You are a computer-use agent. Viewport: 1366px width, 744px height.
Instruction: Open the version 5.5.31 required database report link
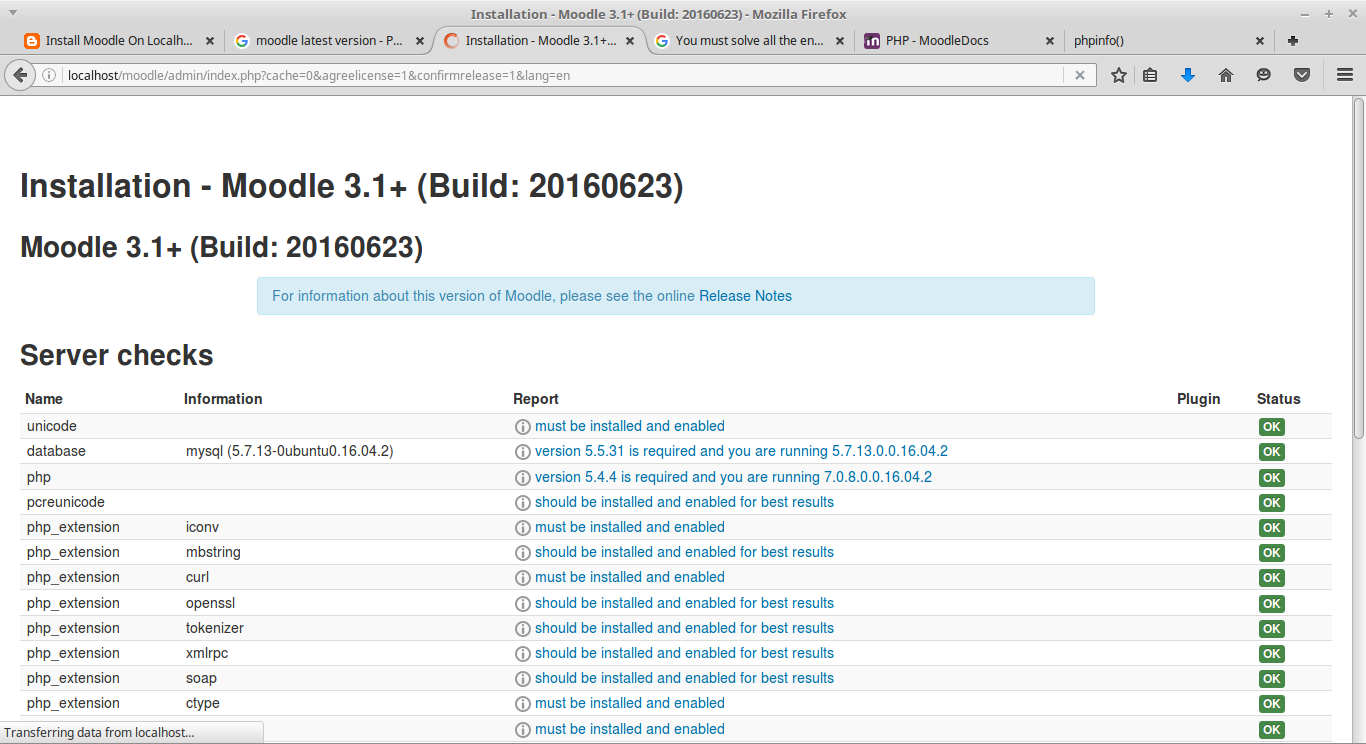741,452
